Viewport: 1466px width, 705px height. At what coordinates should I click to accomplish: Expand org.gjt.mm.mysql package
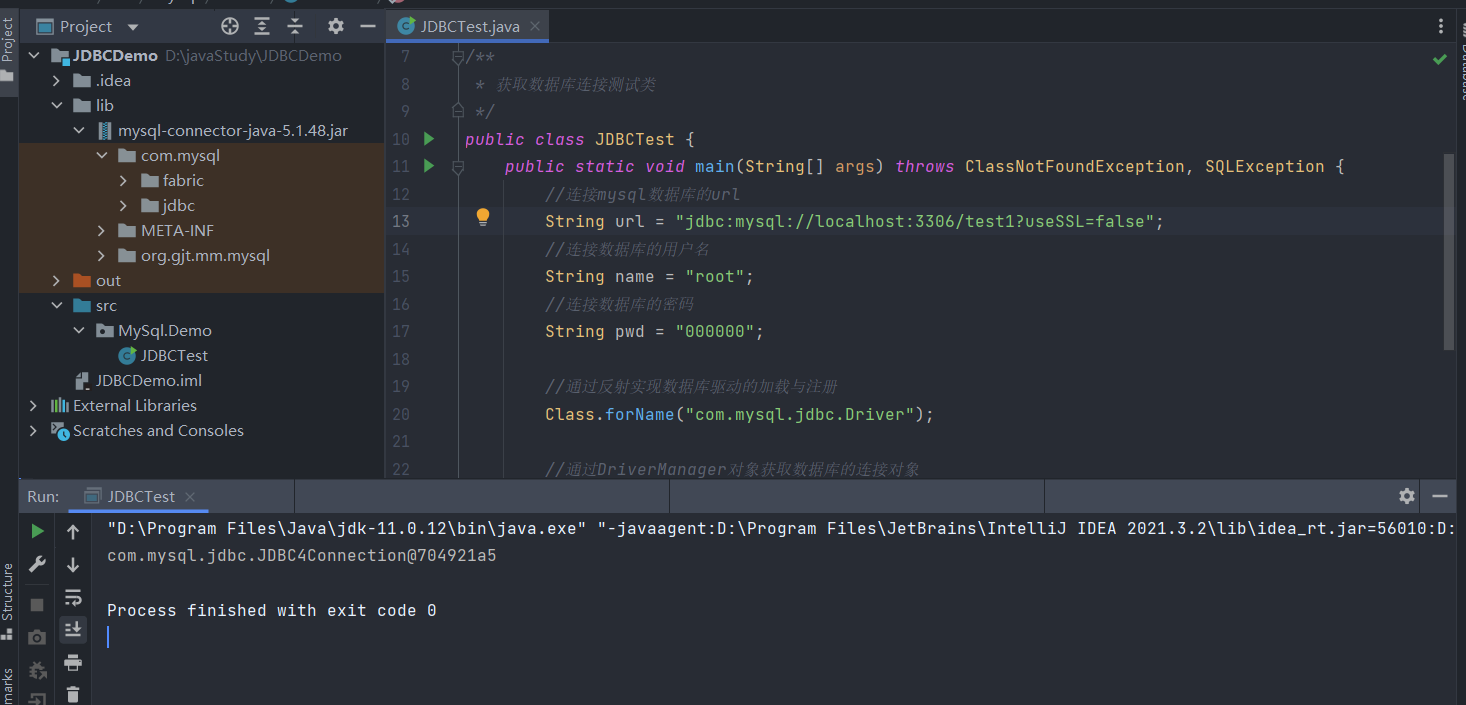101,256
